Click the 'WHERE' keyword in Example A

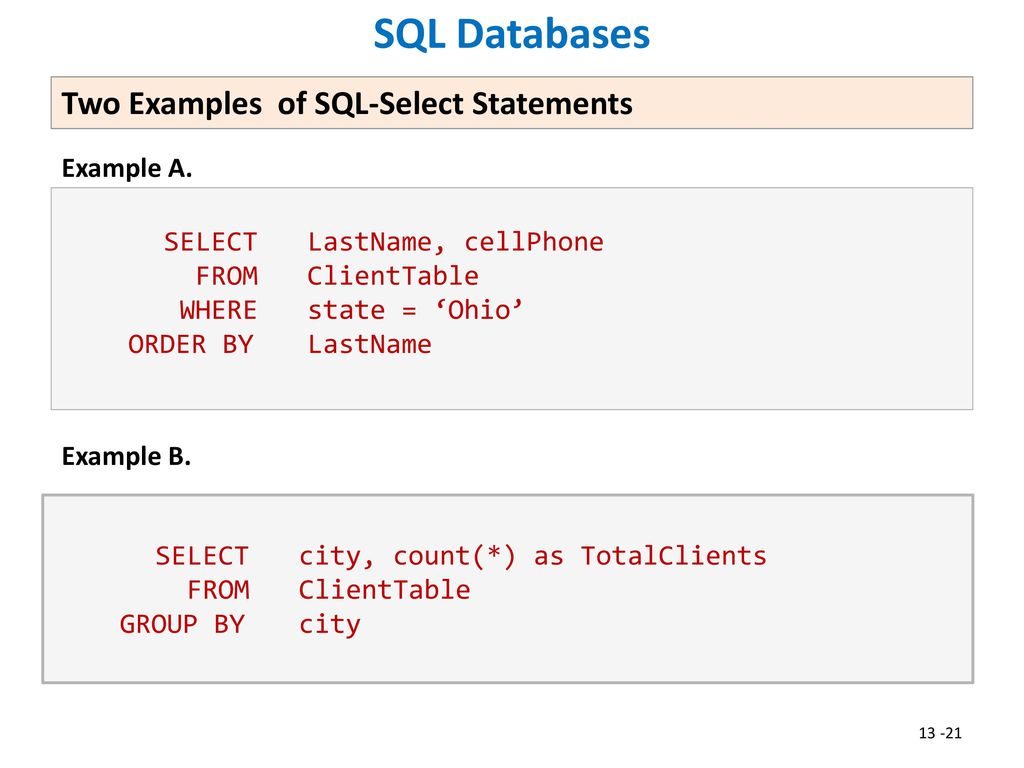coord(218,310)
